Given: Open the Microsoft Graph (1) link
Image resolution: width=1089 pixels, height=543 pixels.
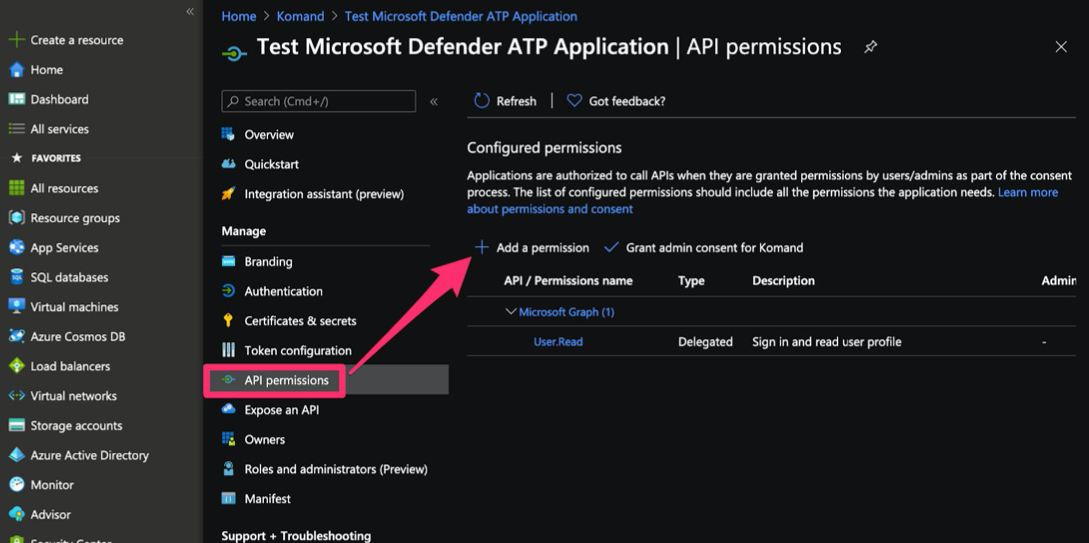Looking at the screenshot, I should pyautogui.click(x=567, y=312).
